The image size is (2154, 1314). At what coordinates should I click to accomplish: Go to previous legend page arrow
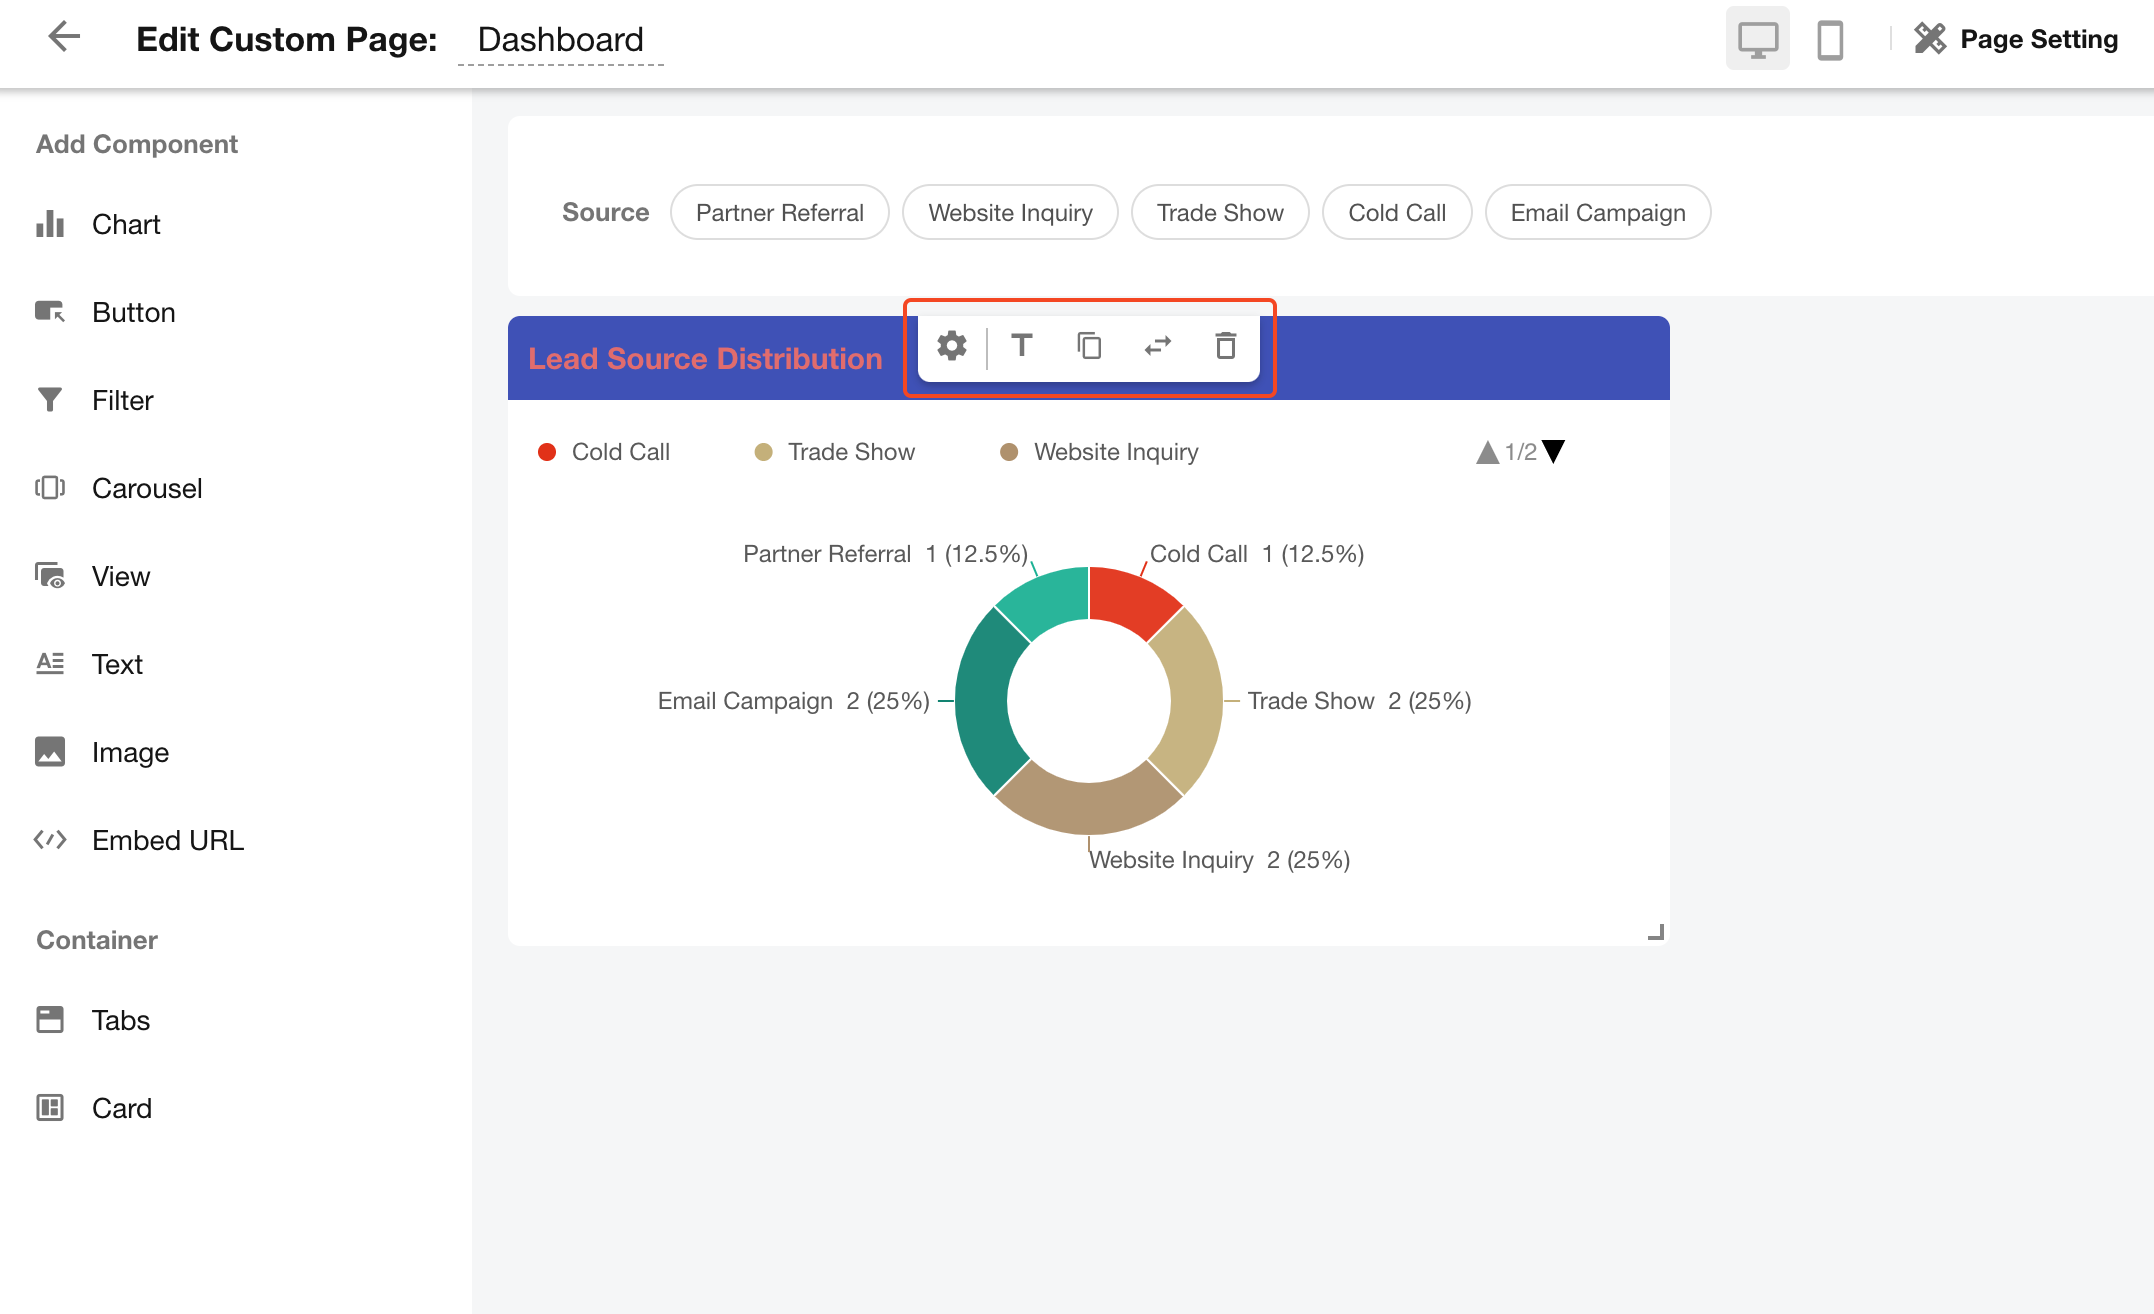tap(1487, 452)
